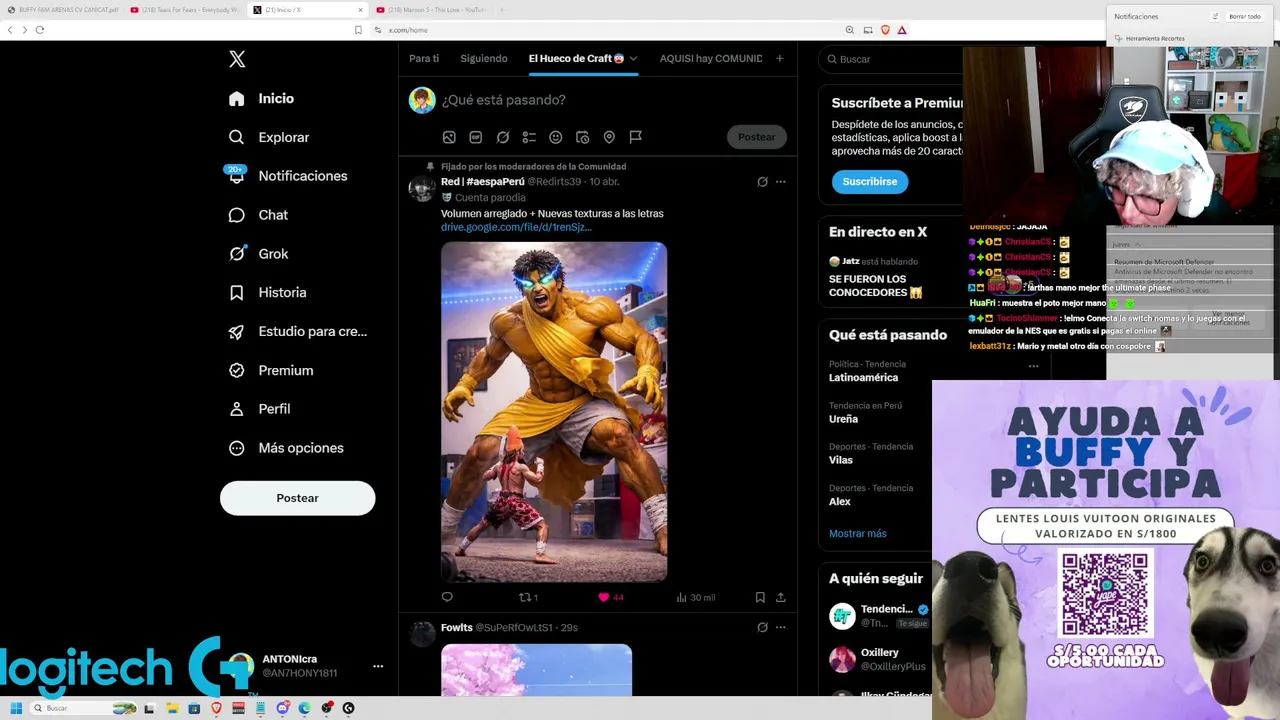The width and height of the screenshot is (1280, 720).
Task: Switch to the Para ti tab
Action: [424, 58]
